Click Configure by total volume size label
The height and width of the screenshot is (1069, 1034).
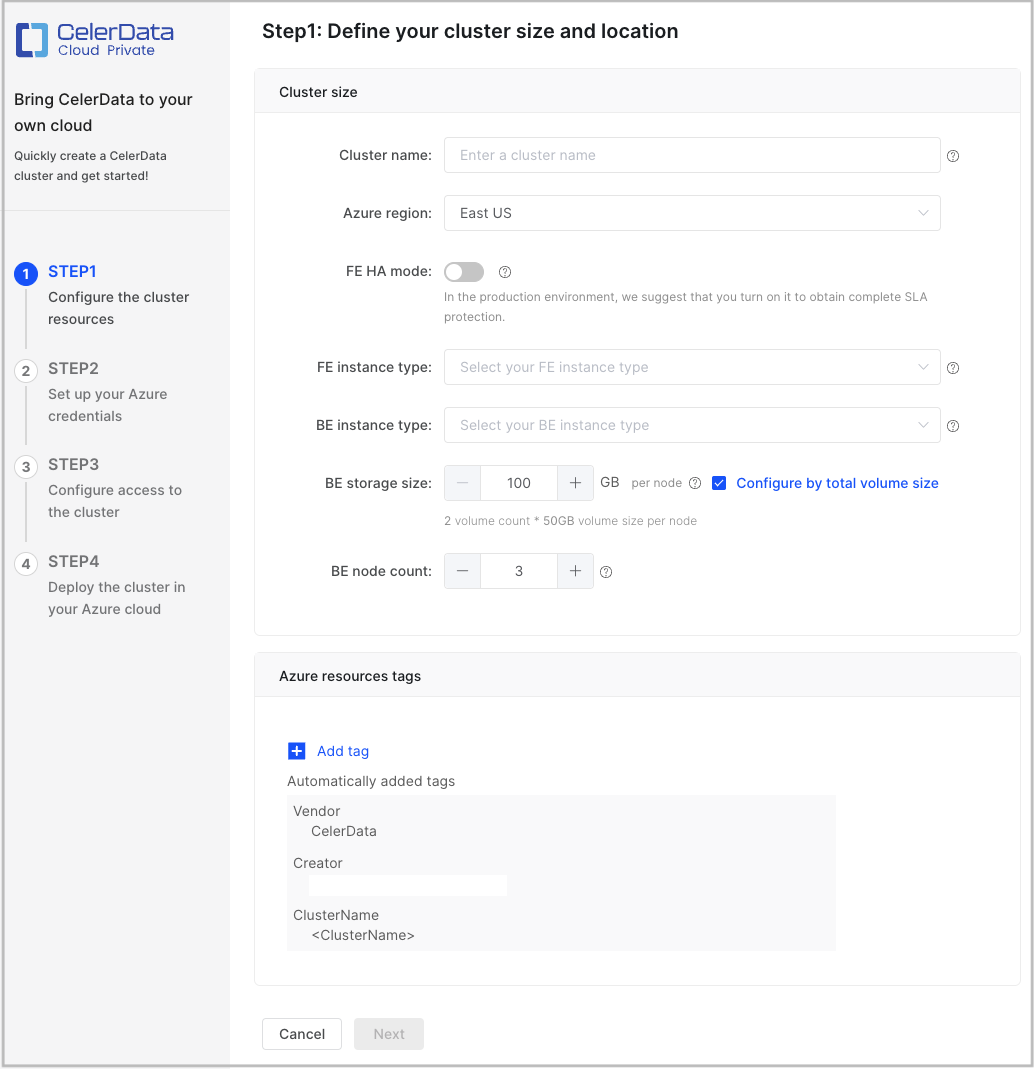tap(837, 483)
